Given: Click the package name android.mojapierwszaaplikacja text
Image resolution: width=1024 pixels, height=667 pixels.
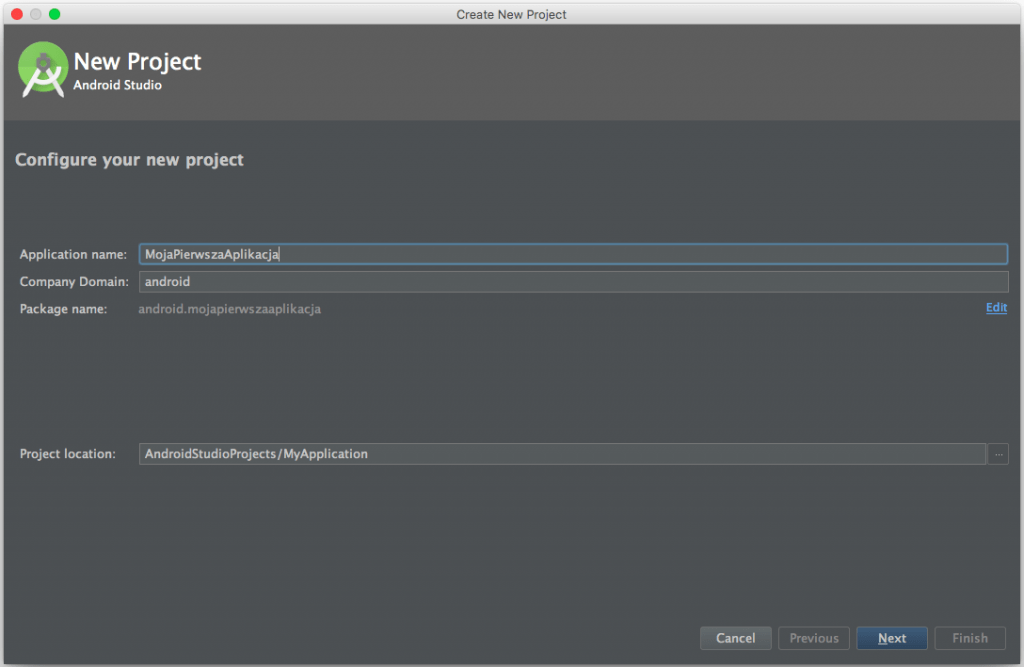Looking at the screenshot, I should (x=229, y=308).
